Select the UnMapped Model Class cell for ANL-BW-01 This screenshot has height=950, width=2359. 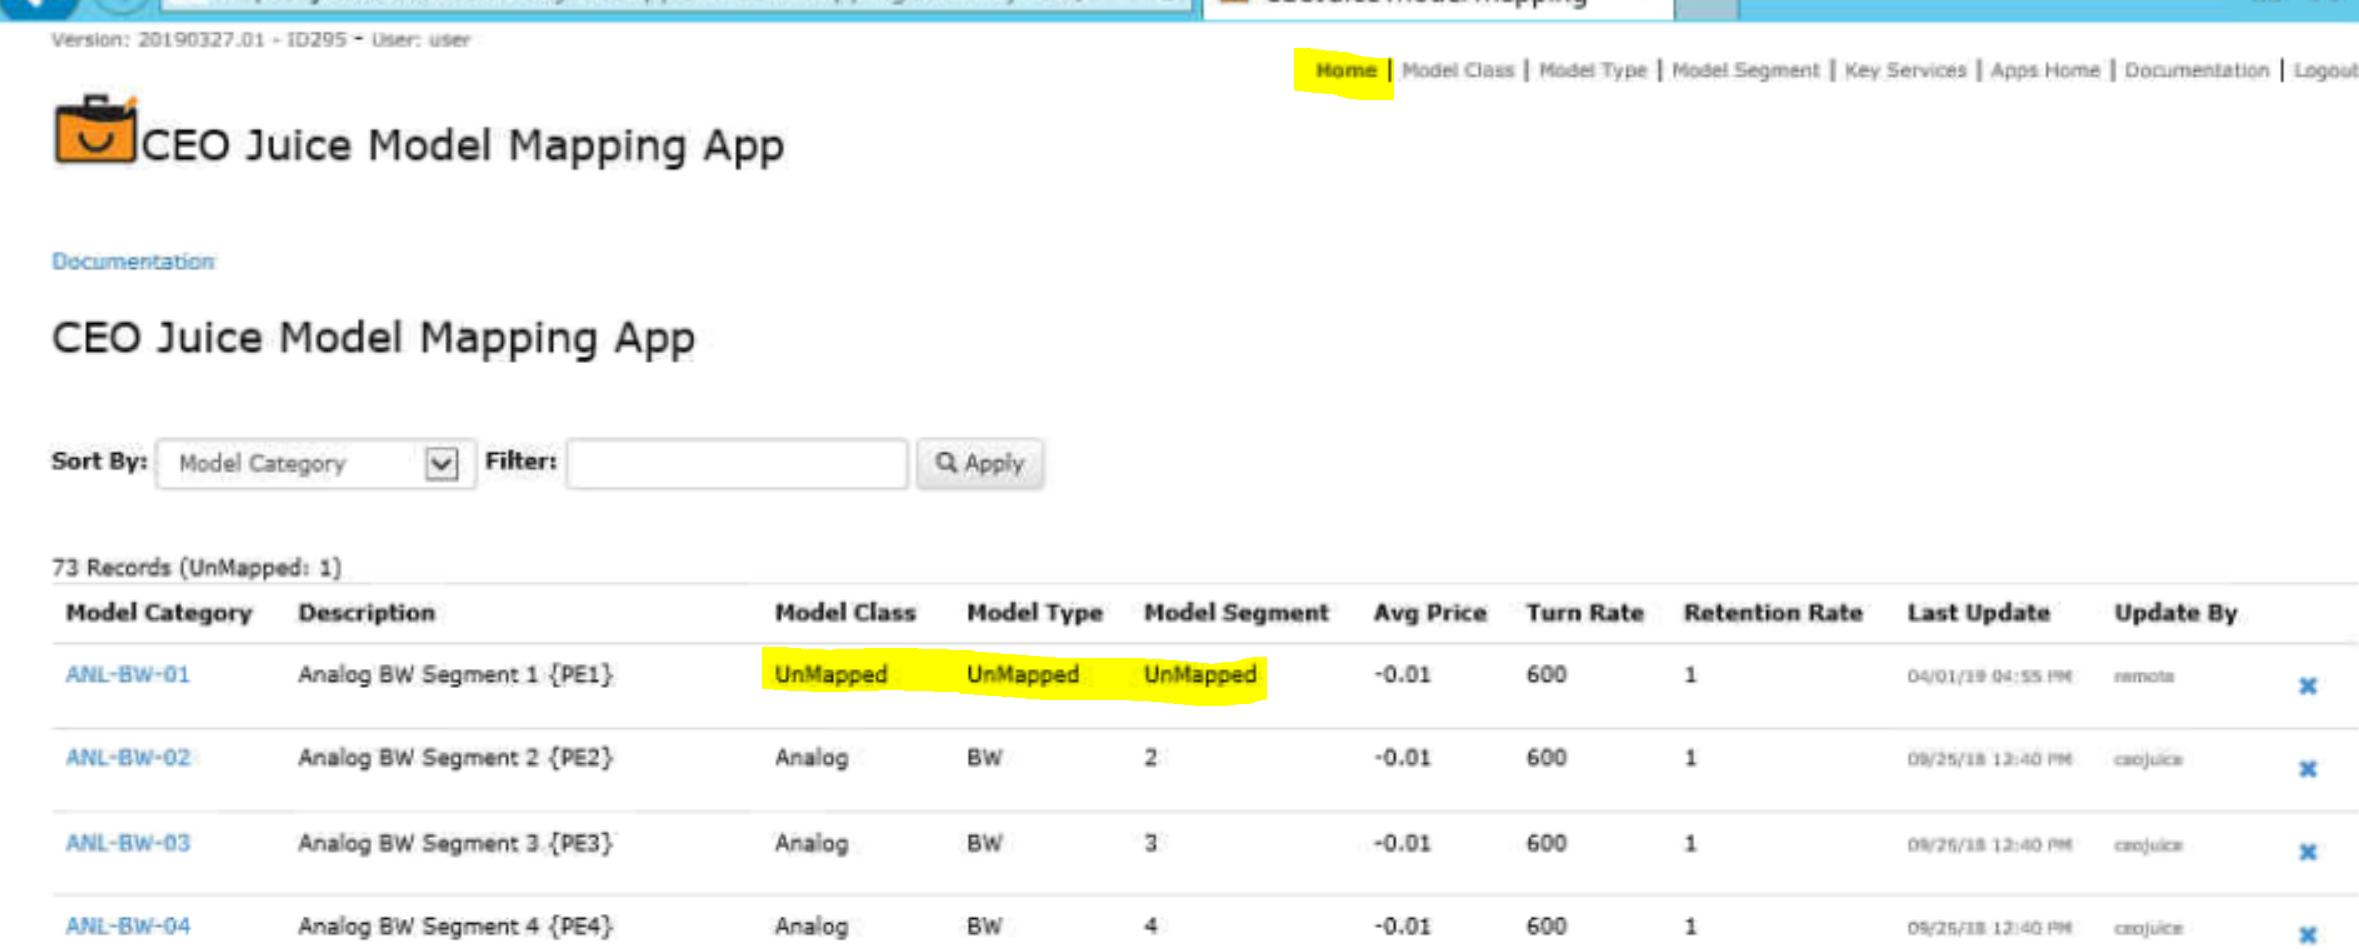831,675
